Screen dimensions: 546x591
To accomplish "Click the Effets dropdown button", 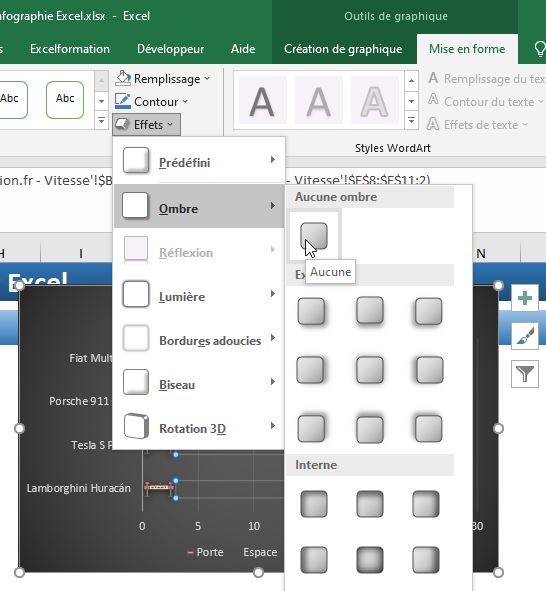I will coord(146,124).
